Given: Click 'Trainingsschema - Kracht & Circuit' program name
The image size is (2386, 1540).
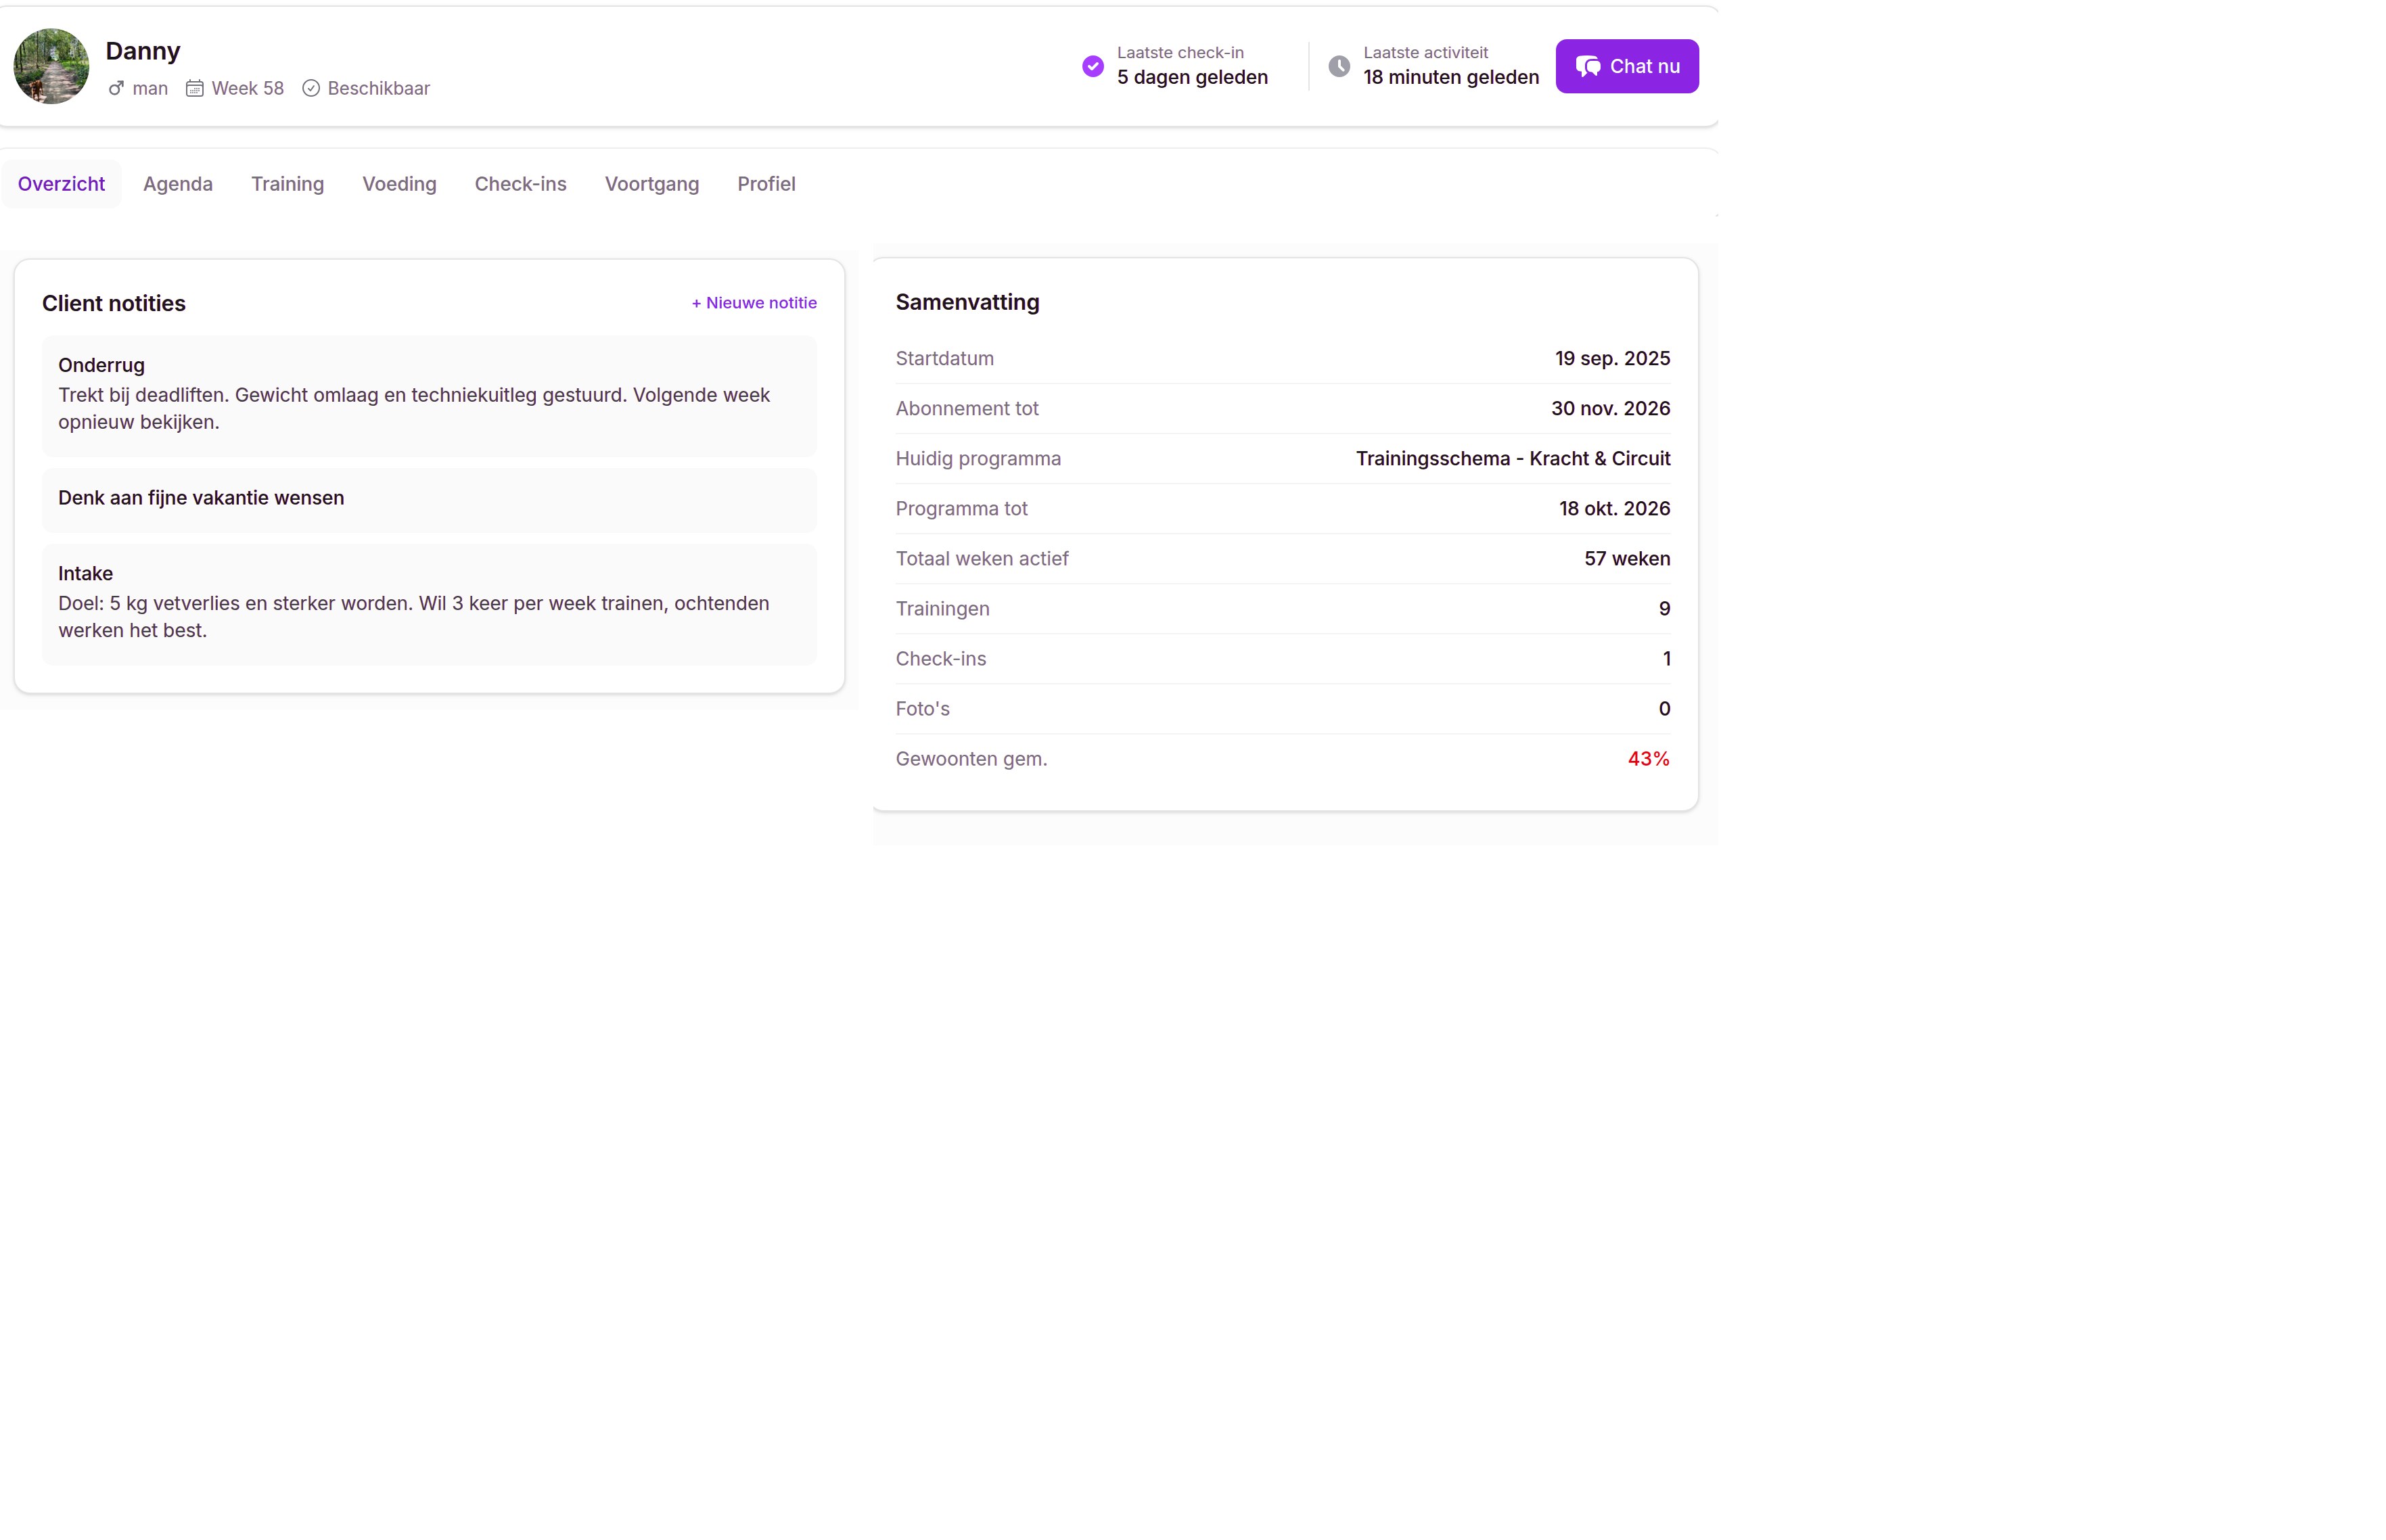Looking at the screenshot, I should click(1512, 458).
